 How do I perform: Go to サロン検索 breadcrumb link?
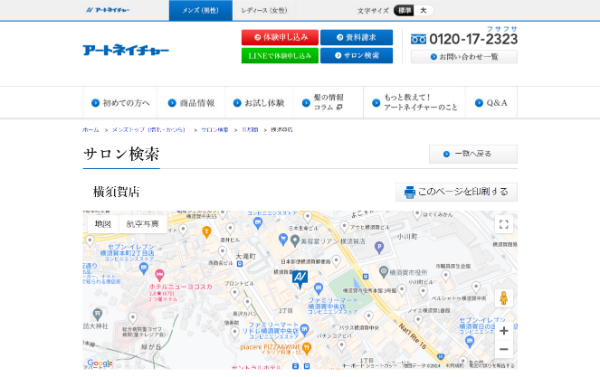(x=215, y=130)
